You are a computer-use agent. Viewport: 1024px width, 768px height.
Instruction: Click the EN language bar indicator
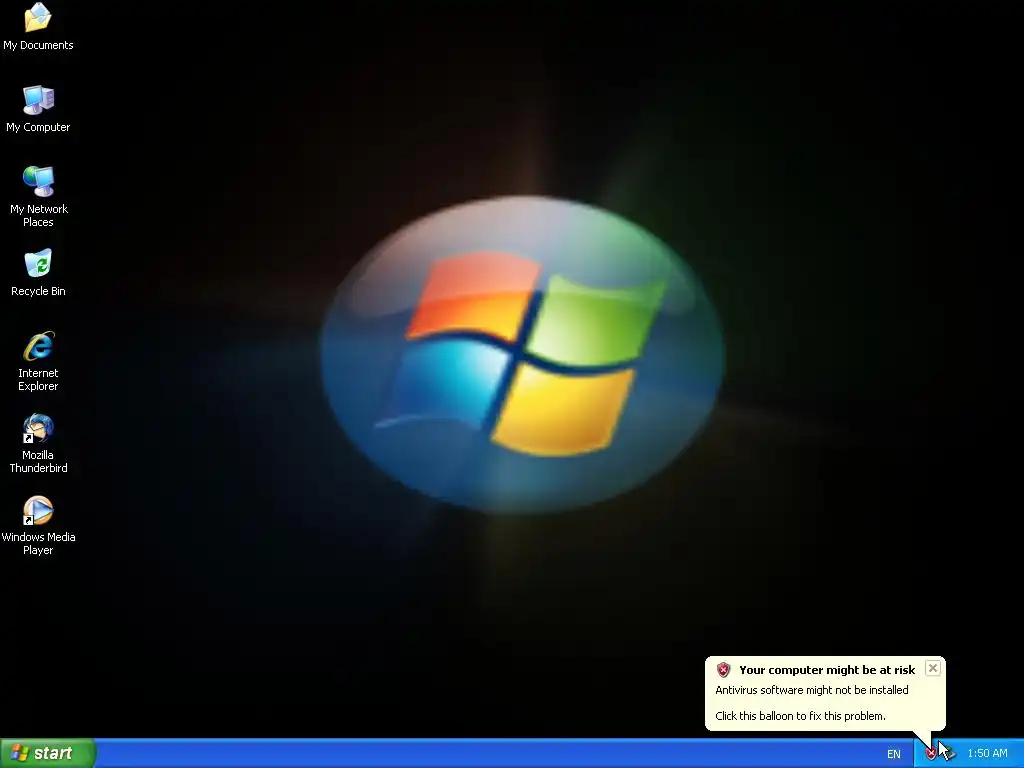pos(893,754)
